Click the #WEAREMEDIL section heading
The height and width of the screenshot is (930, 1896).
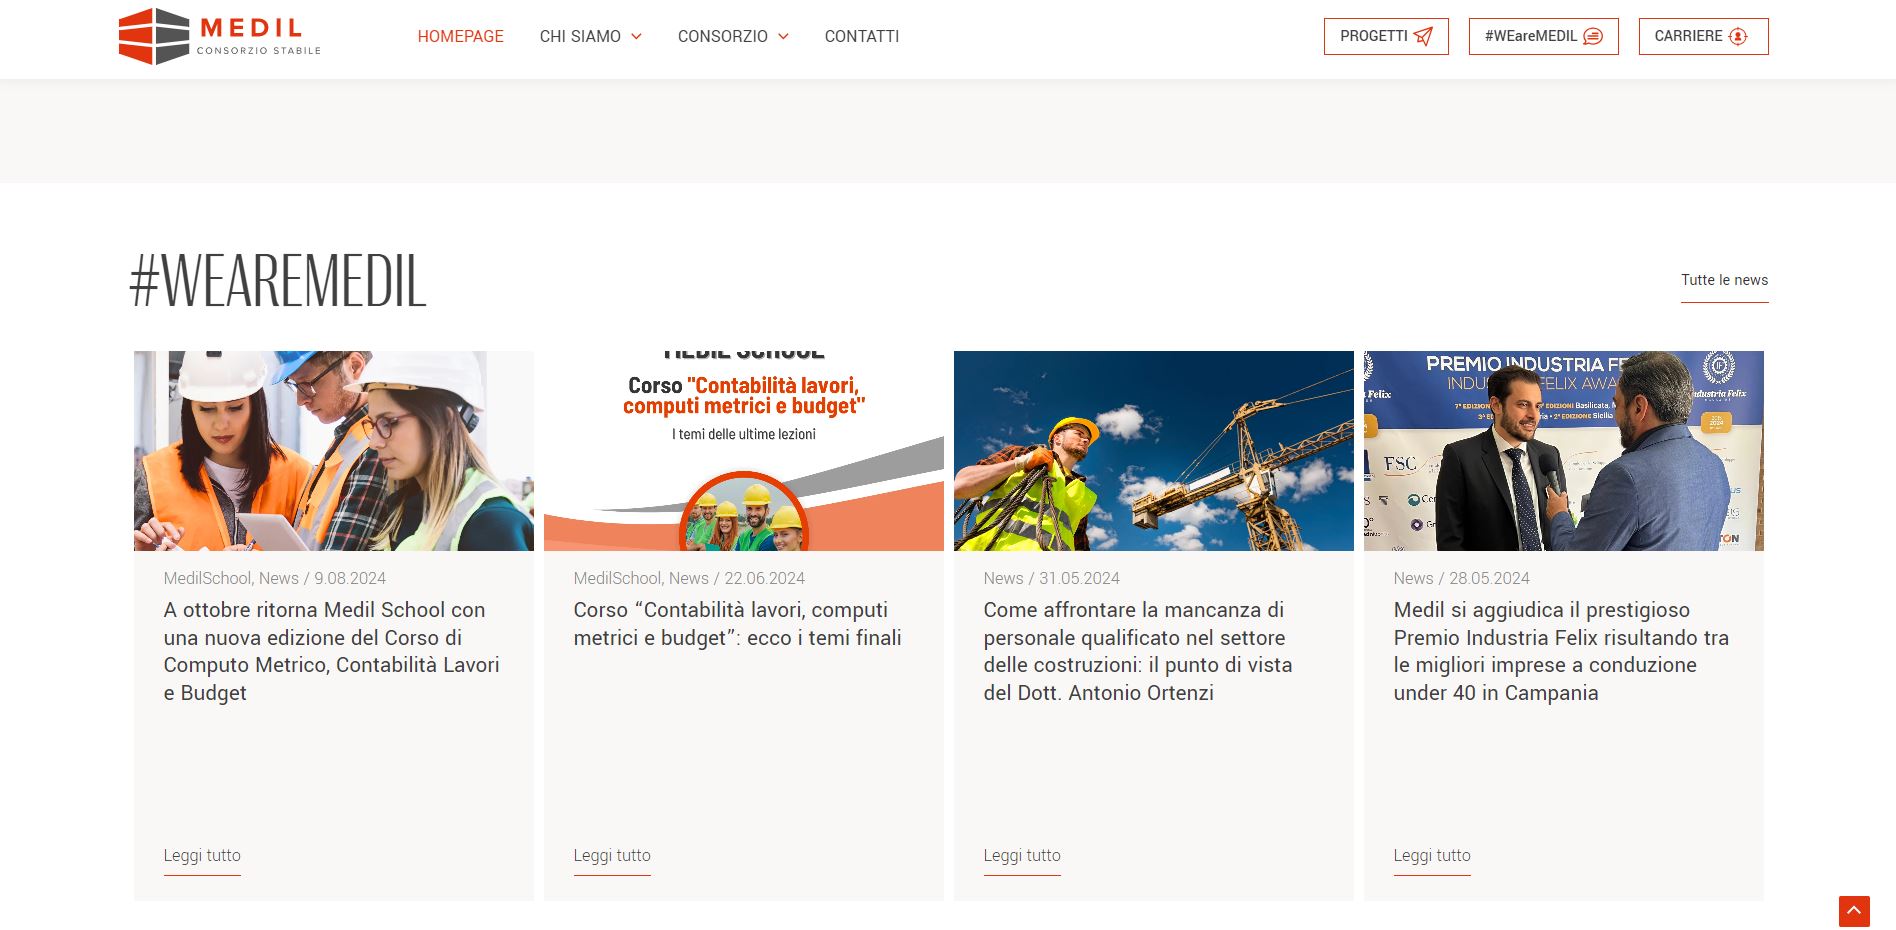[278, 281]
